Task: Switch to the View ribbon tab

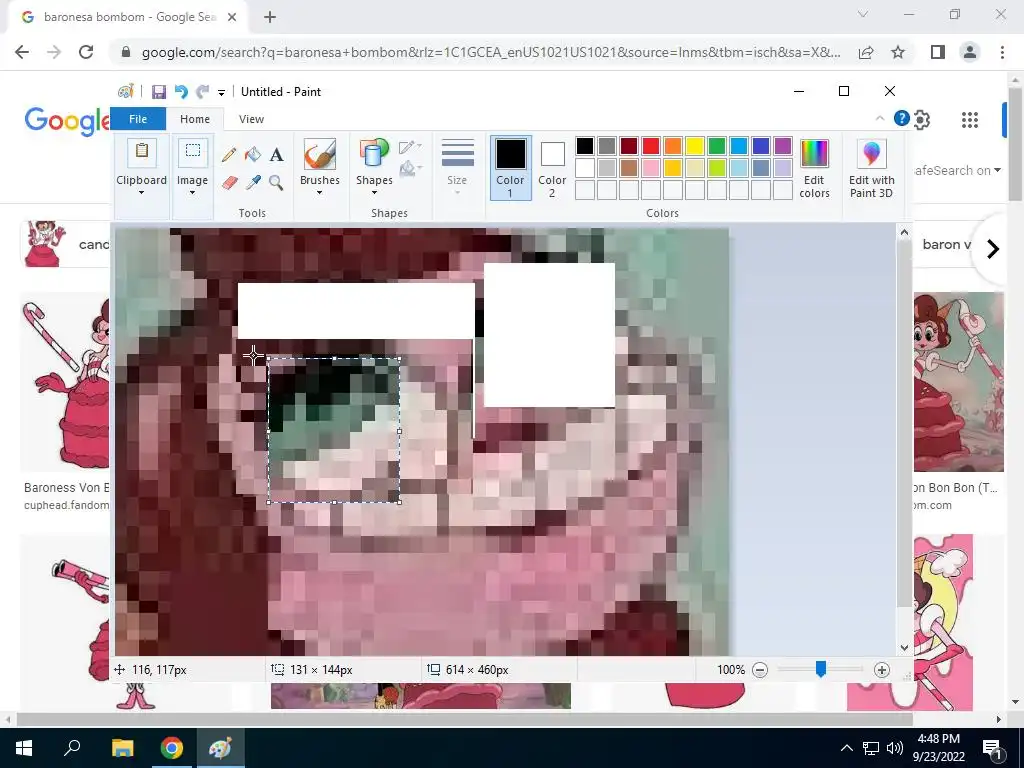Action: coord(251,119)
